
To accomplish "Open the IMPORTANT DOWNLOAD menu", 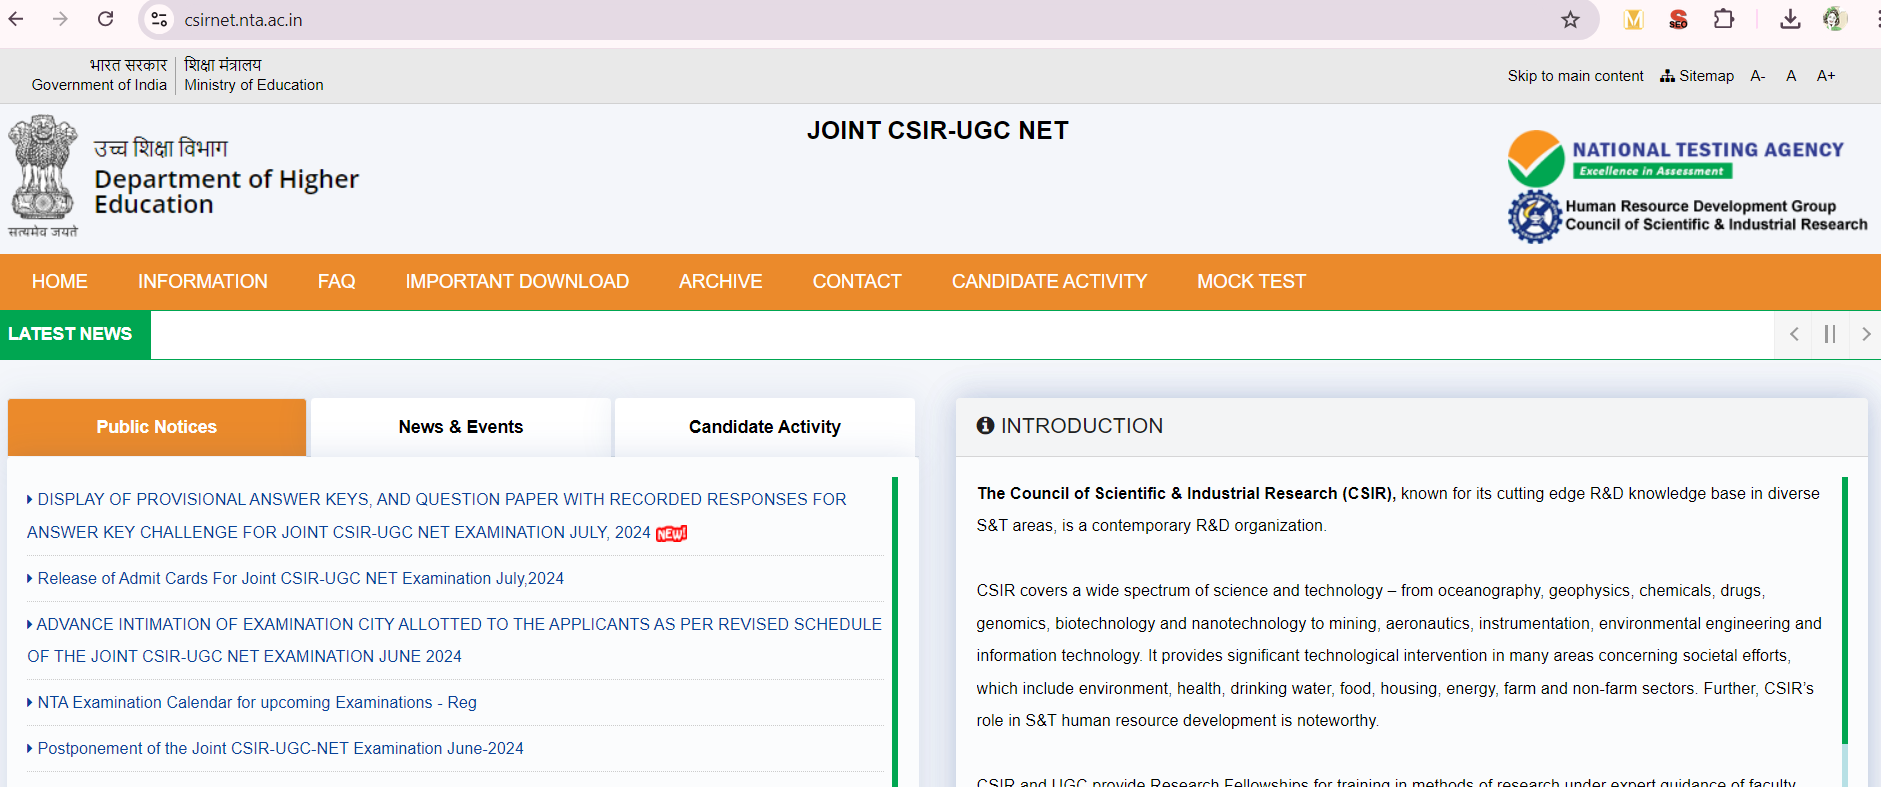I will (x=517, y=282).
